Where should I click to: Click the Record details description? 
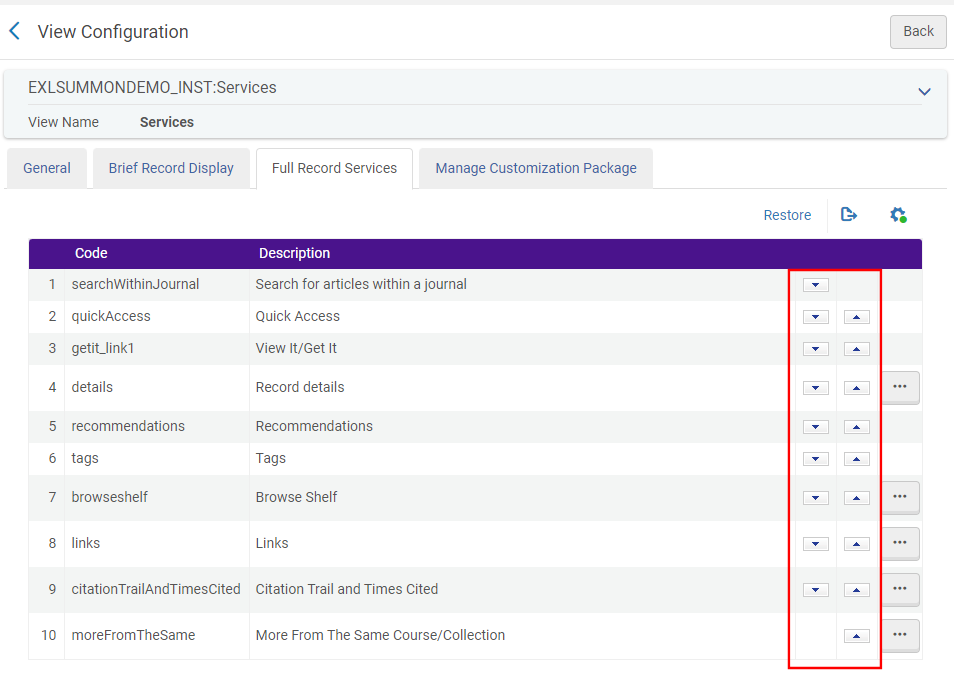coord(300,387)
